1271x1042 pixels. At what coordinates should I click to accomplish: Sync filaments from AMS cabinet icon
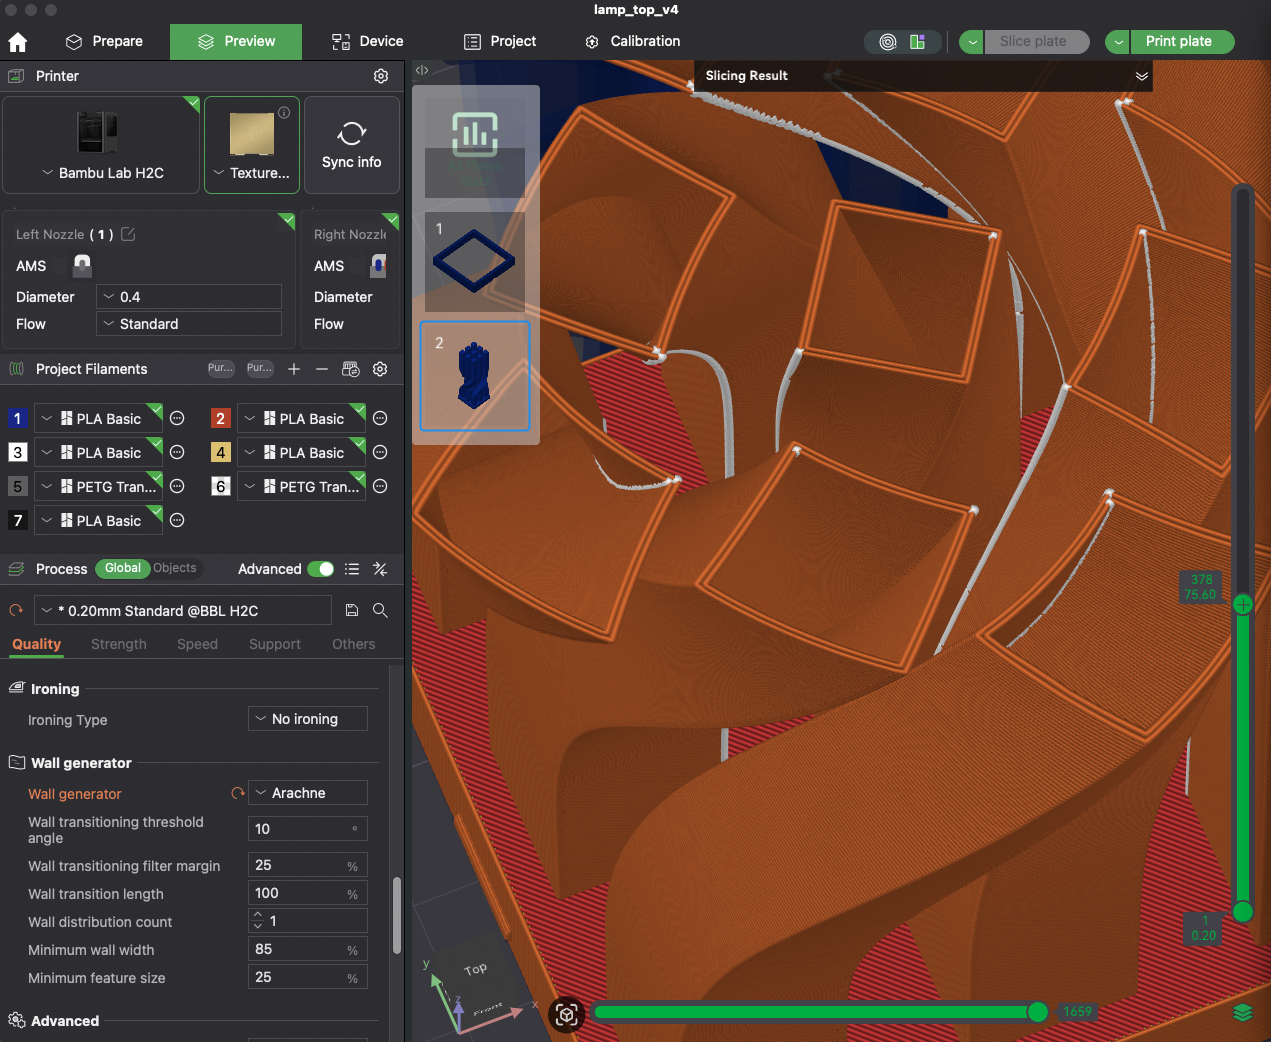point(351,369)
